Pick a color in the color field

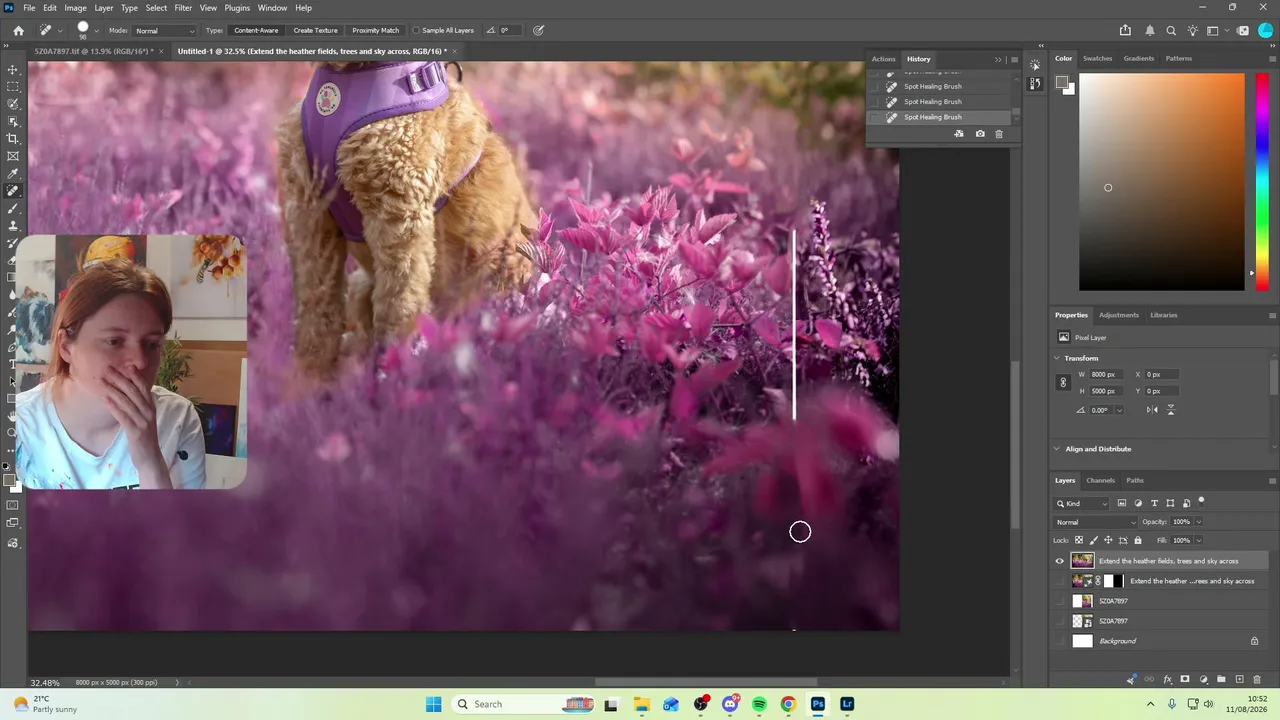tap(1162, 181)
